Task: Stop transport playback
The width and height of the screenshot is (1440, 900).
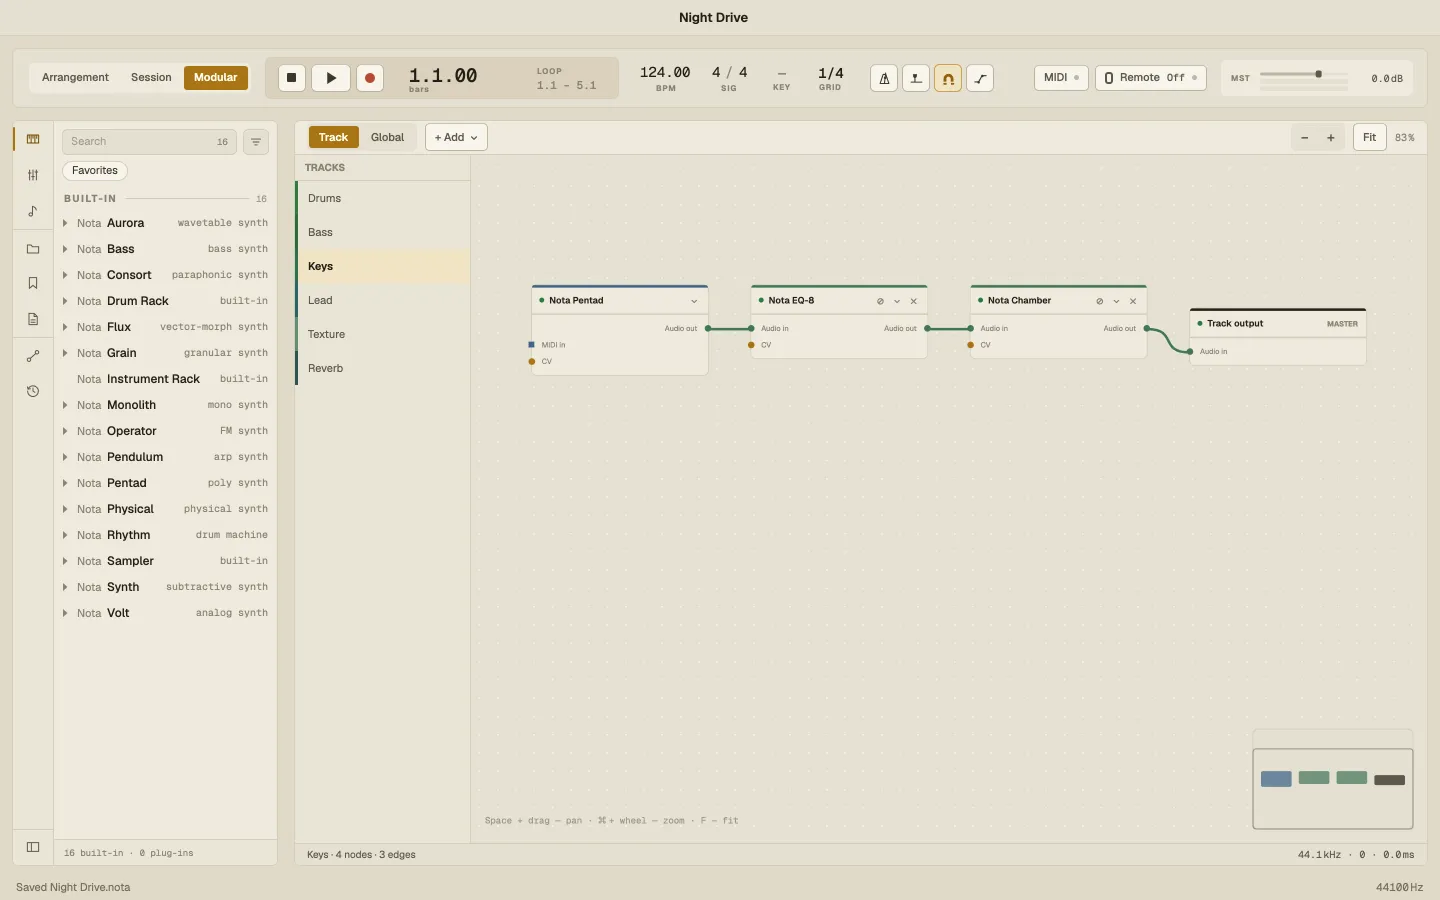Action: [292, 78]
